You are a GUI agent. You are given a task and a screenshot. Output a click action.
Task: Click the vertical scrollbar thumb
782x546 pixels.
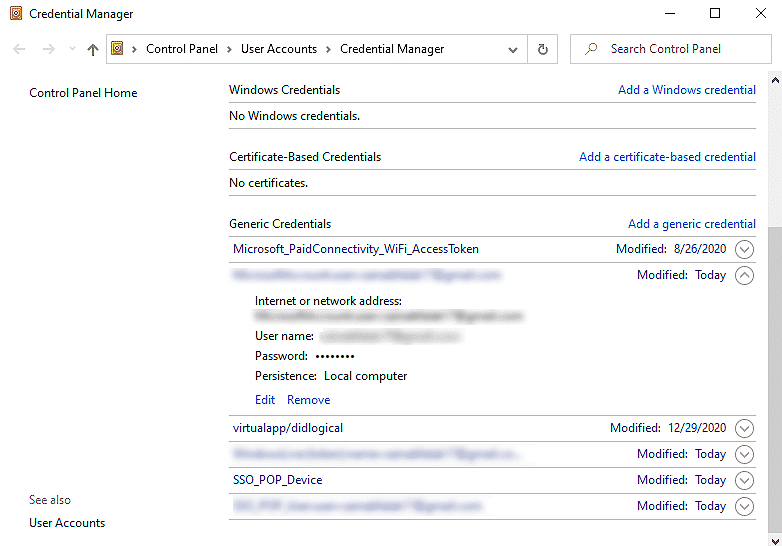coord(775,379)
